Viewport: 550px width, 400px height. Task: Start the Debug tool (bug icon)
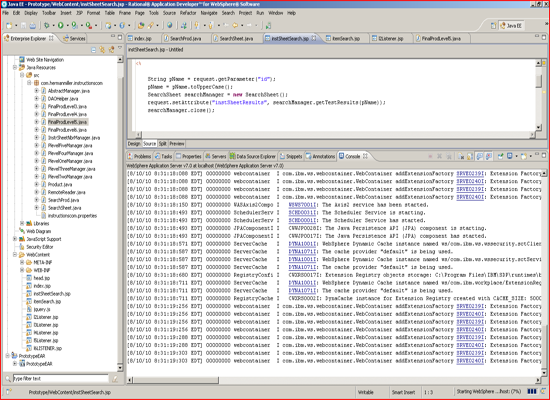(47, 25)
